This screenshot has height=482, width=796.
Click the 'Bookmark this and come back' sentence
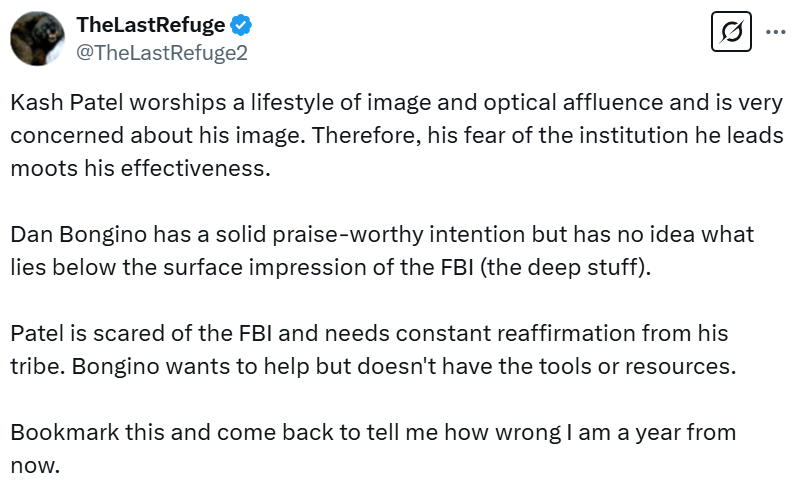(x=372, y=447)
